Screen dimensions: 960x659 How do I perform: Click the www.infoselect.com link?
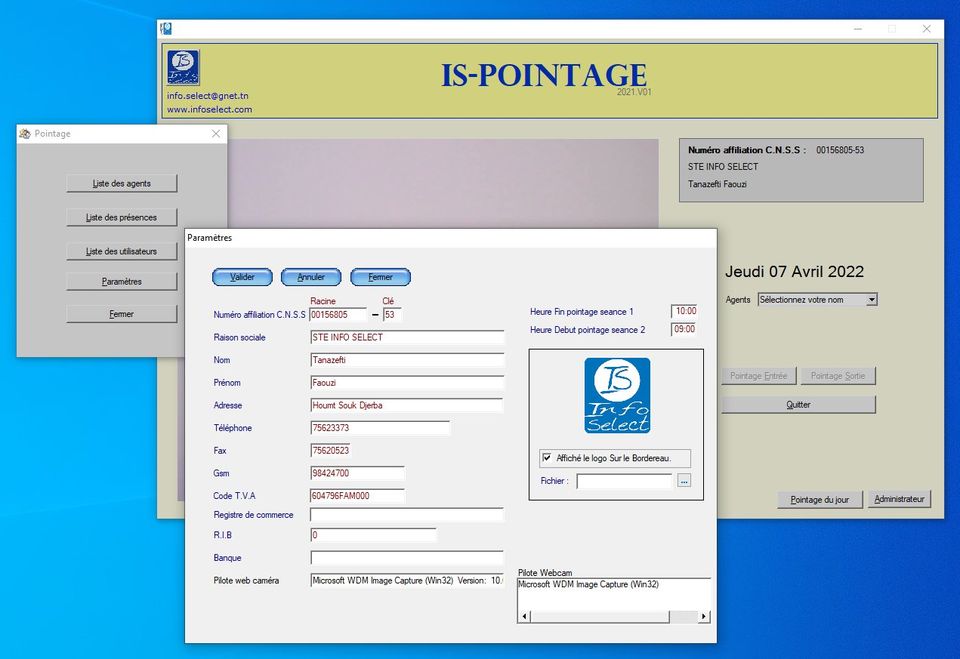(209, 110)
